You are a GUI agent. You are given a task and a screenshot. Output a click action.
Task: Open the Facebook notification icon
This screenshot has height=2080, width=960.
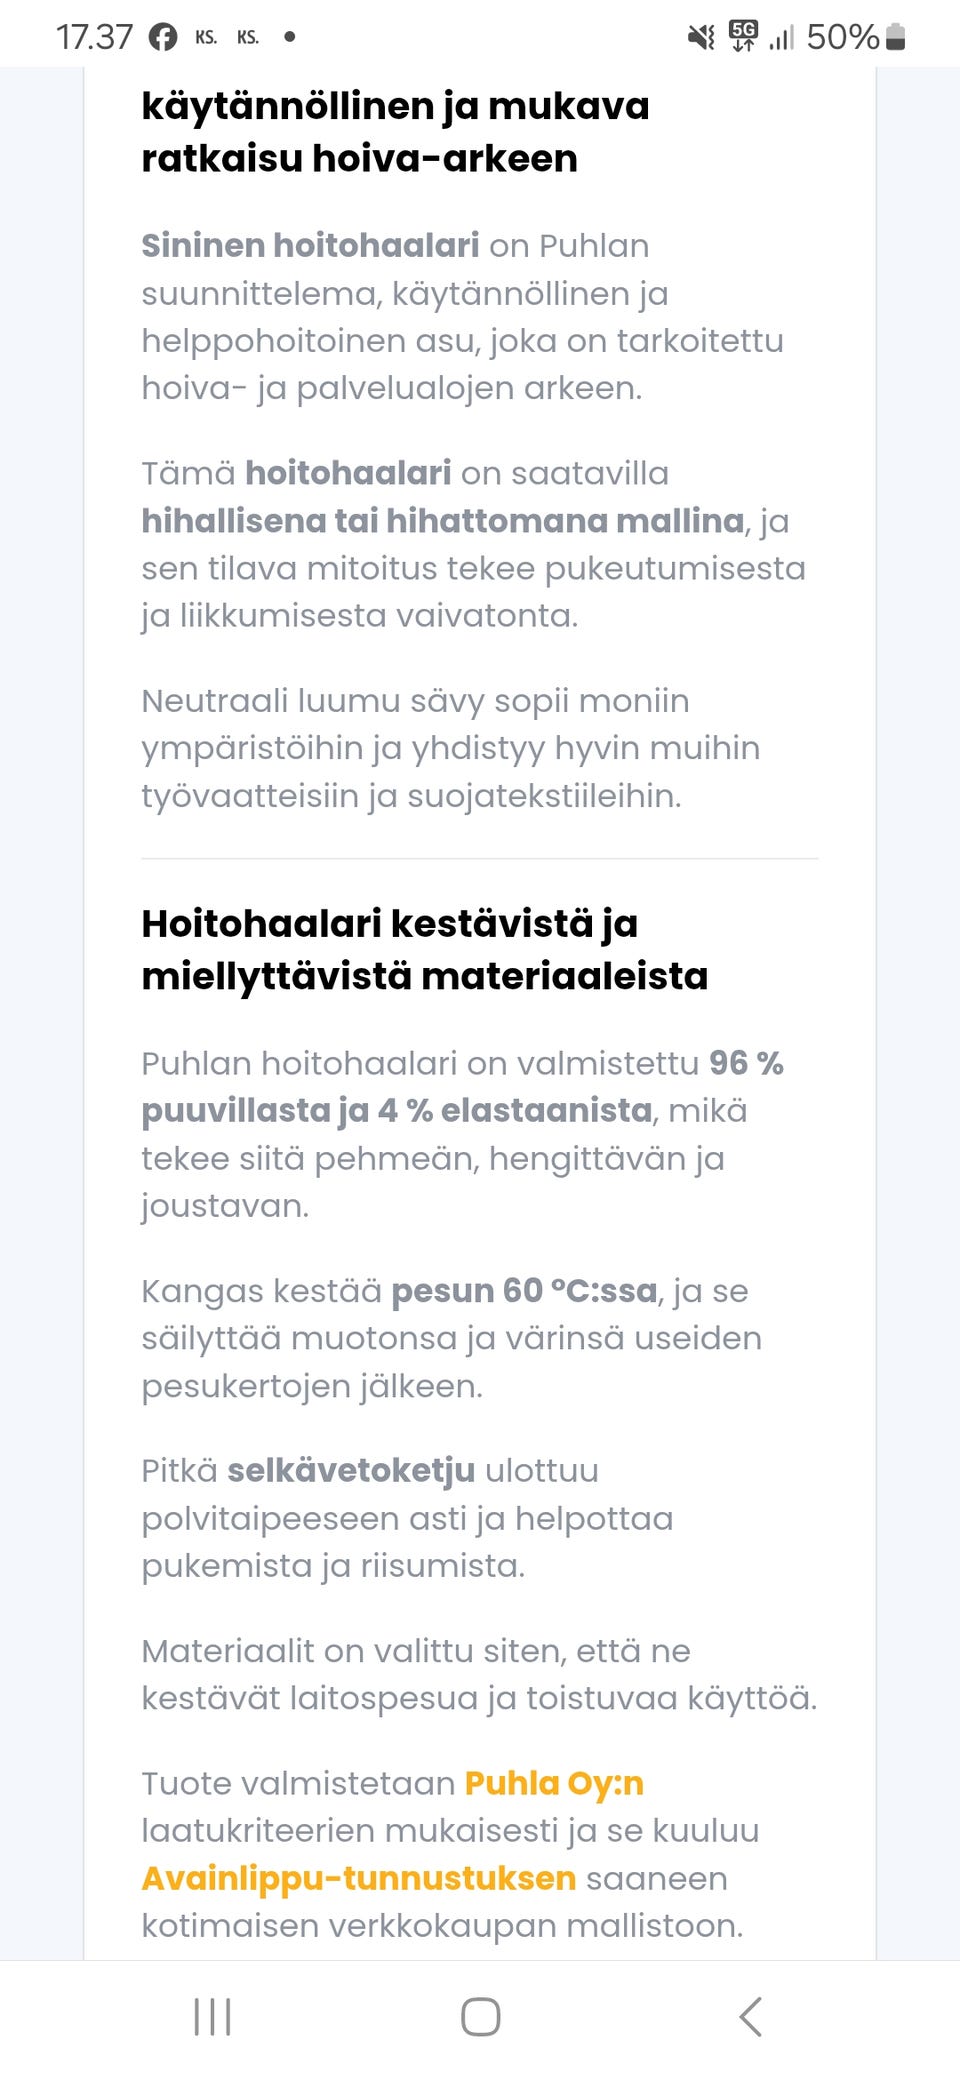tap(162, 37)
